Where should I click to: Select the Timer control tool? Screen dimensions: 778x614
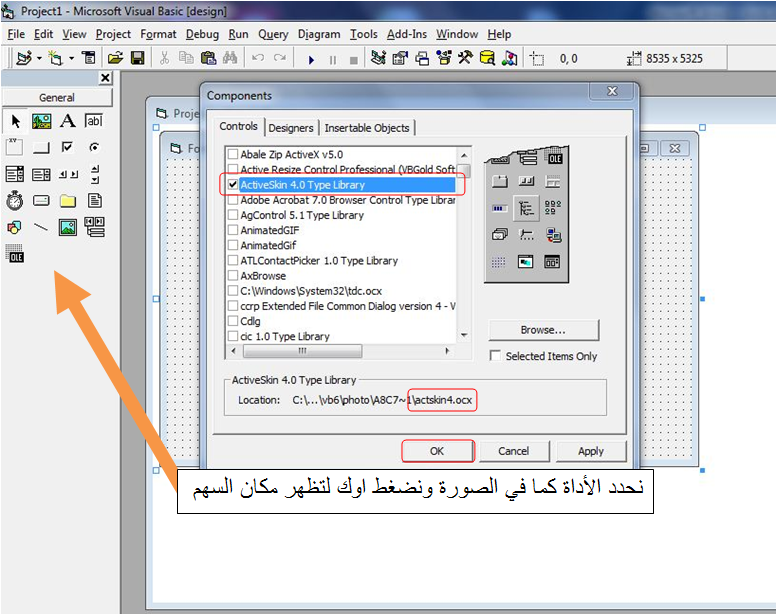pyautogui.click(x=14, y=201)
